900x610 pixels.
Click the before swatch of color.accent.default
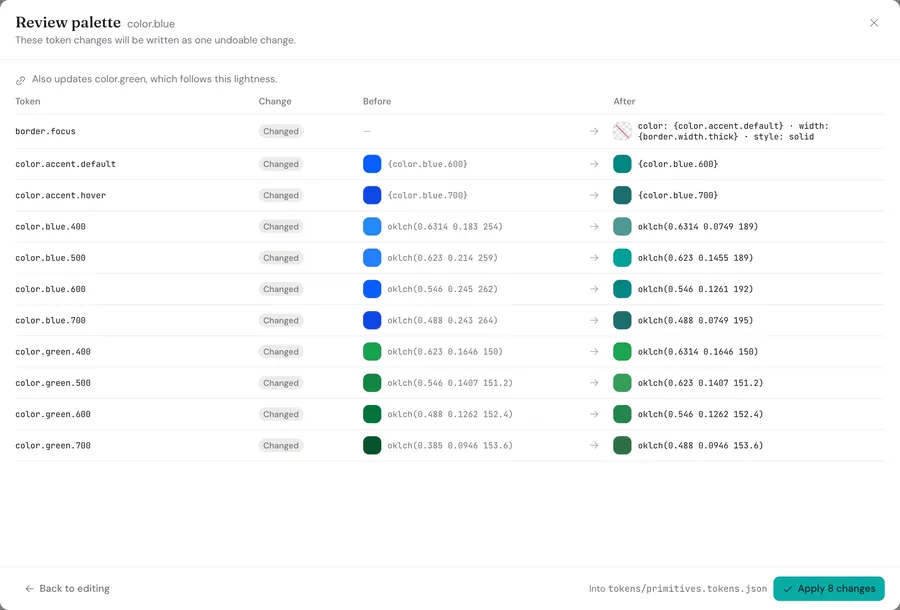click(x=372, y=164)
